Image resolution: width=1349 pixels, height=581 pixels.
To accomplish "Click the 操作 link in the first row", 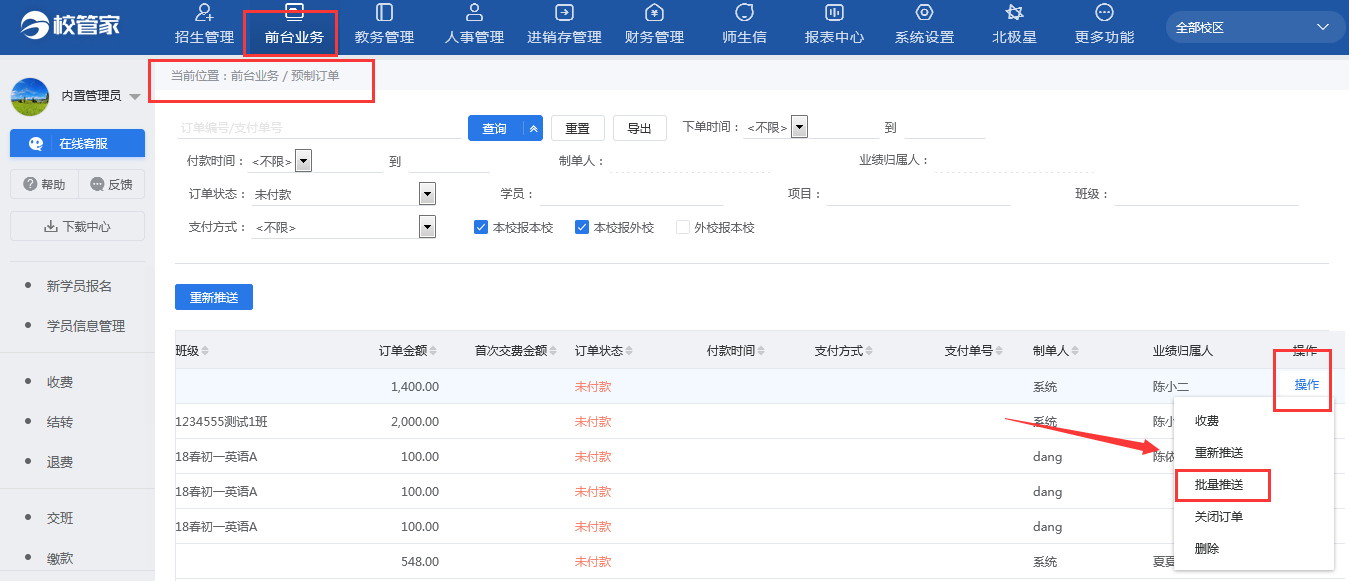I will (x=1307, y=385).
